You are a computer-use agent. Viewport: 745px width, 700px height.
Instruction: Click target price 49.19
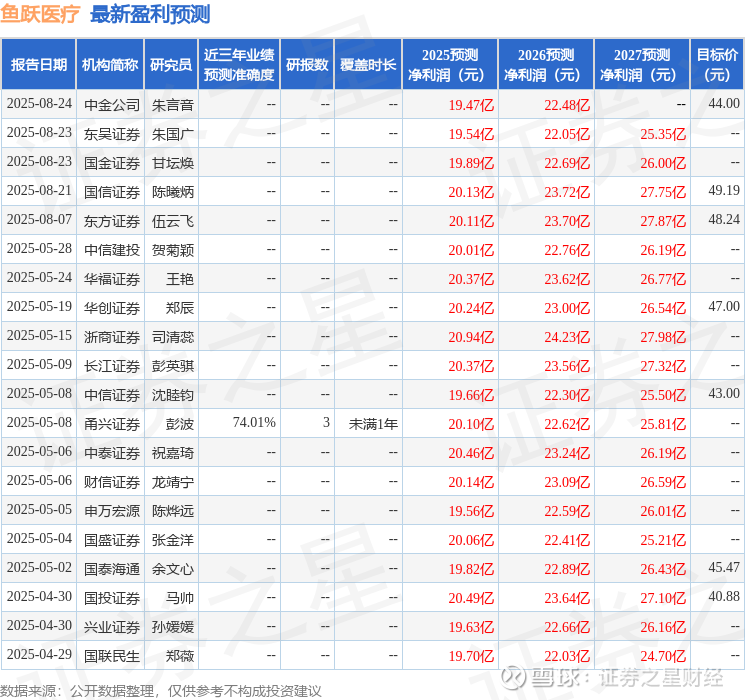tap(724, 191)
